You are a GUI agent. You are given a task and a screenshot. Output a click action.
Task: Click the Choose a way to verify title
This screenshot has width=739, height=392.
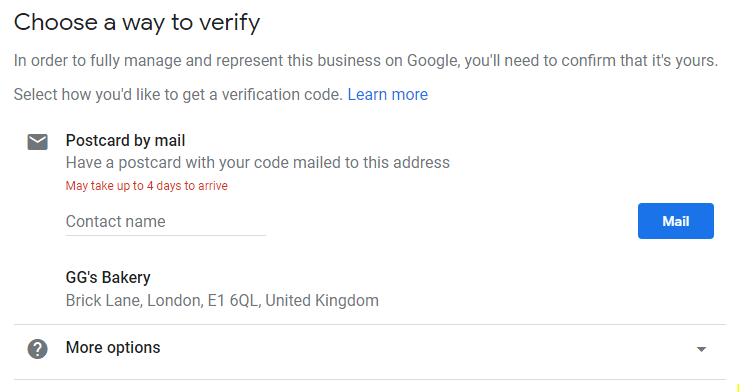pos(137,22)
